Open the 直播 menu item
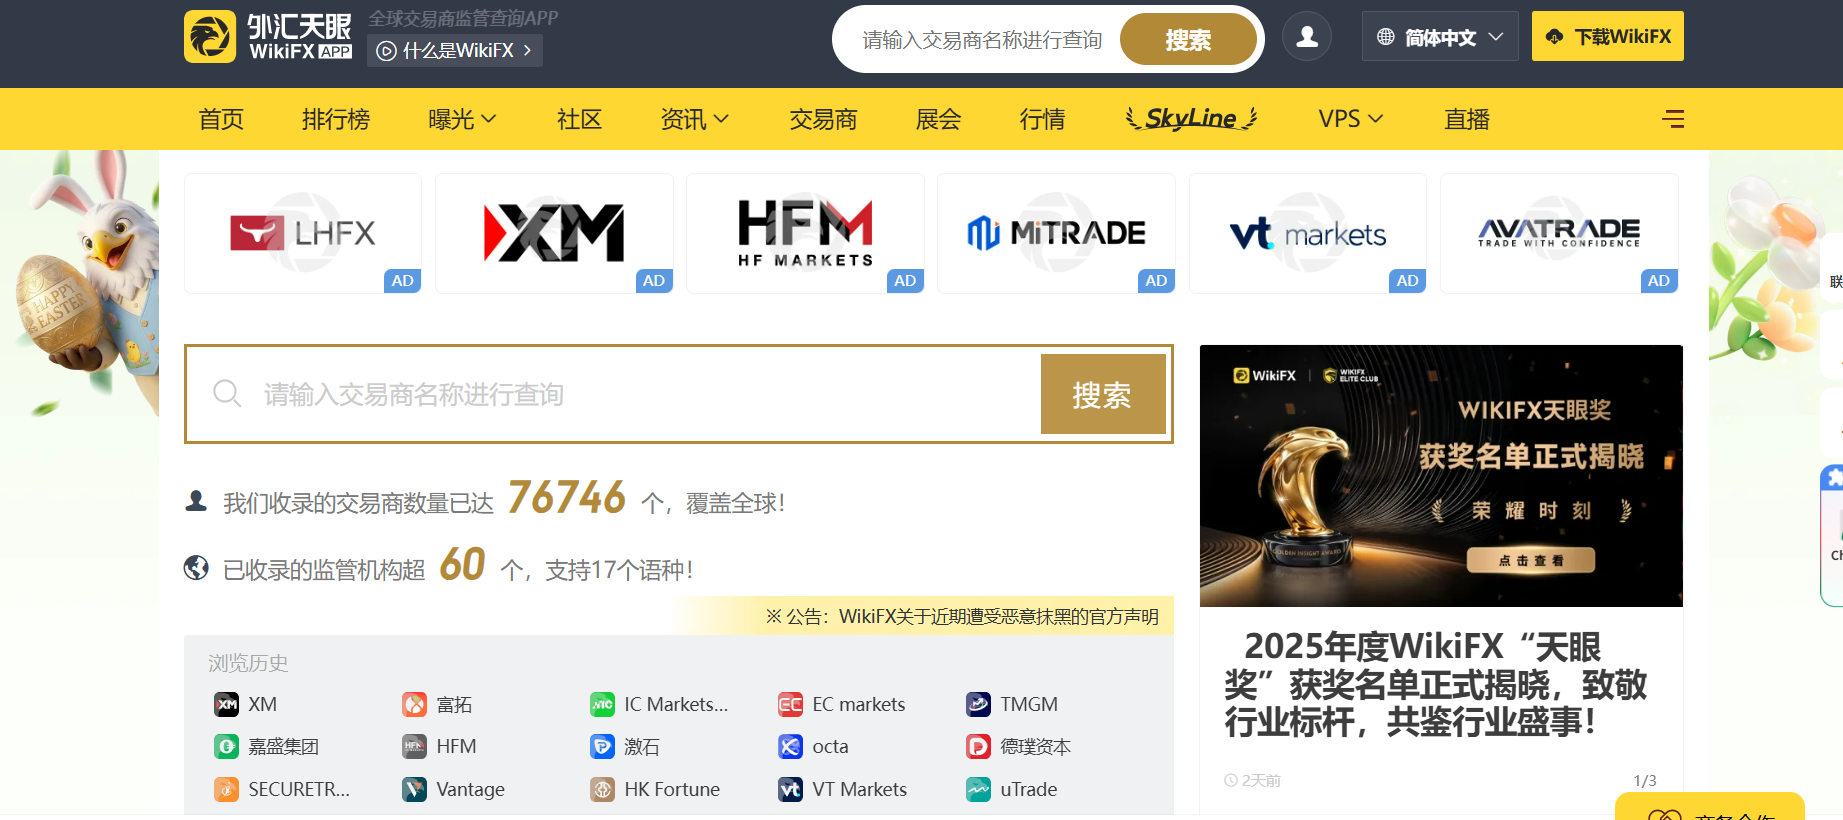The image size is (1843, 820). tap(1467, 119)
